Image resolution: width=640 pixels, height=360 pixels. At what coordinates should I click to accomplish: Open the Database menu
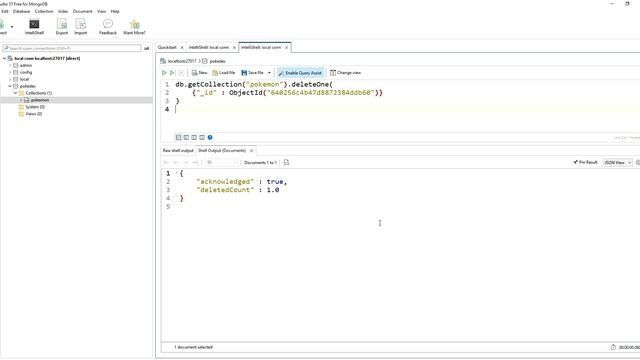click(21, 11)
